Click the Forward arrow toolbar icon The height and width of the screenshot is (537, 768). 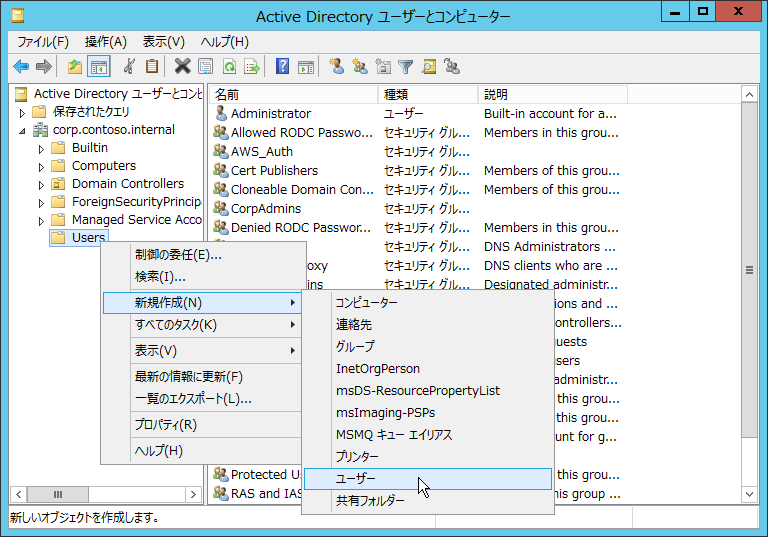click(x=44, y=67)
